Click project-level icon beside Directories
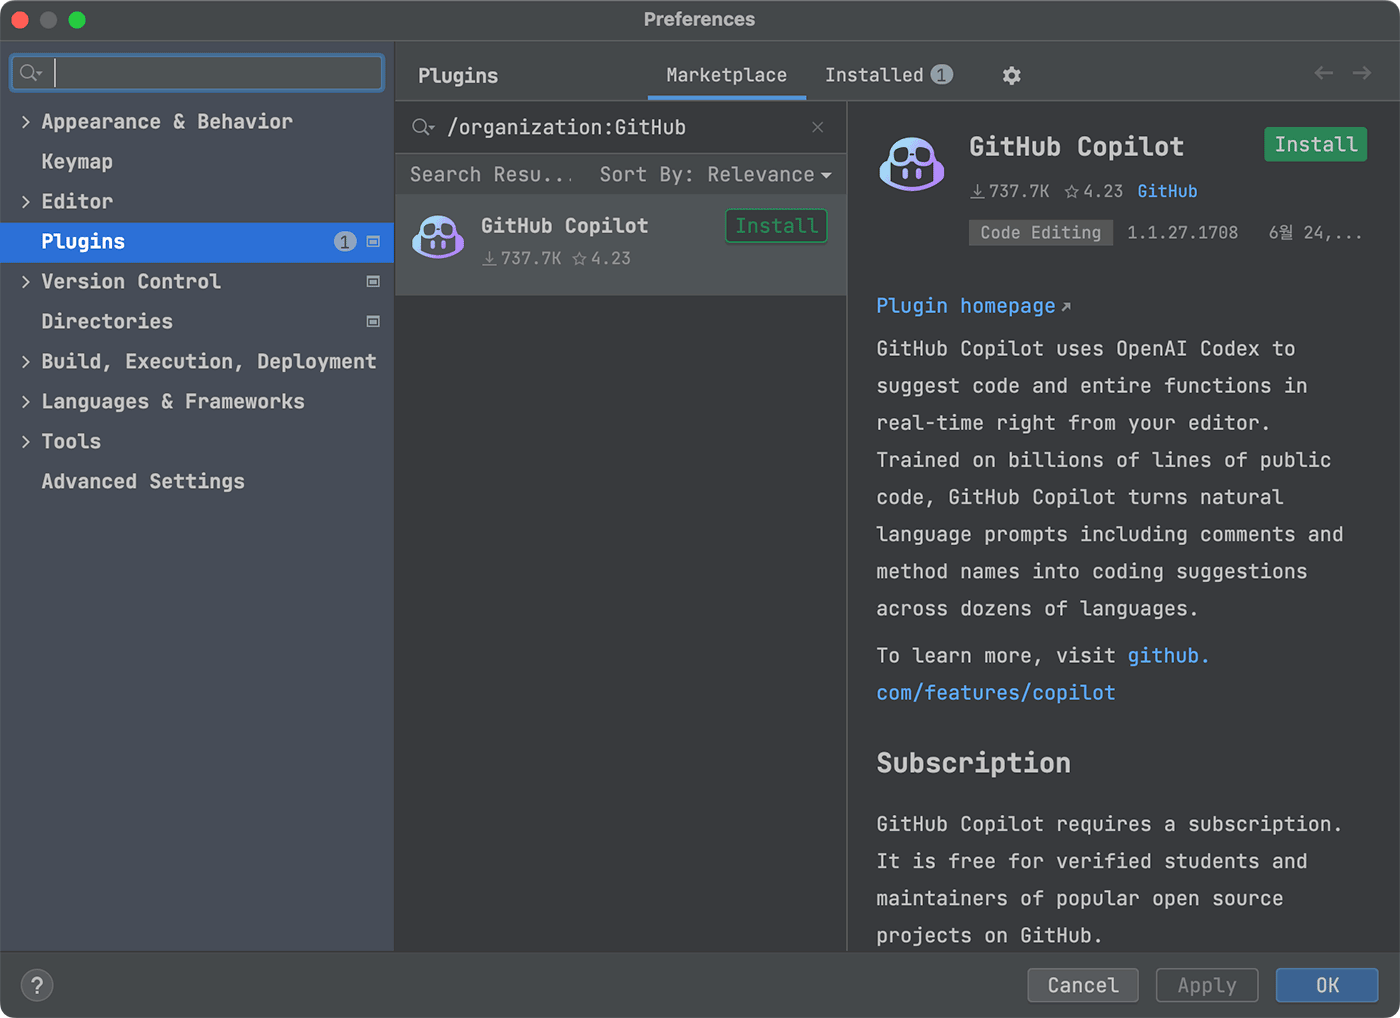The image size is (1400, 1018). pyautogui.click(x=373, y=321)
